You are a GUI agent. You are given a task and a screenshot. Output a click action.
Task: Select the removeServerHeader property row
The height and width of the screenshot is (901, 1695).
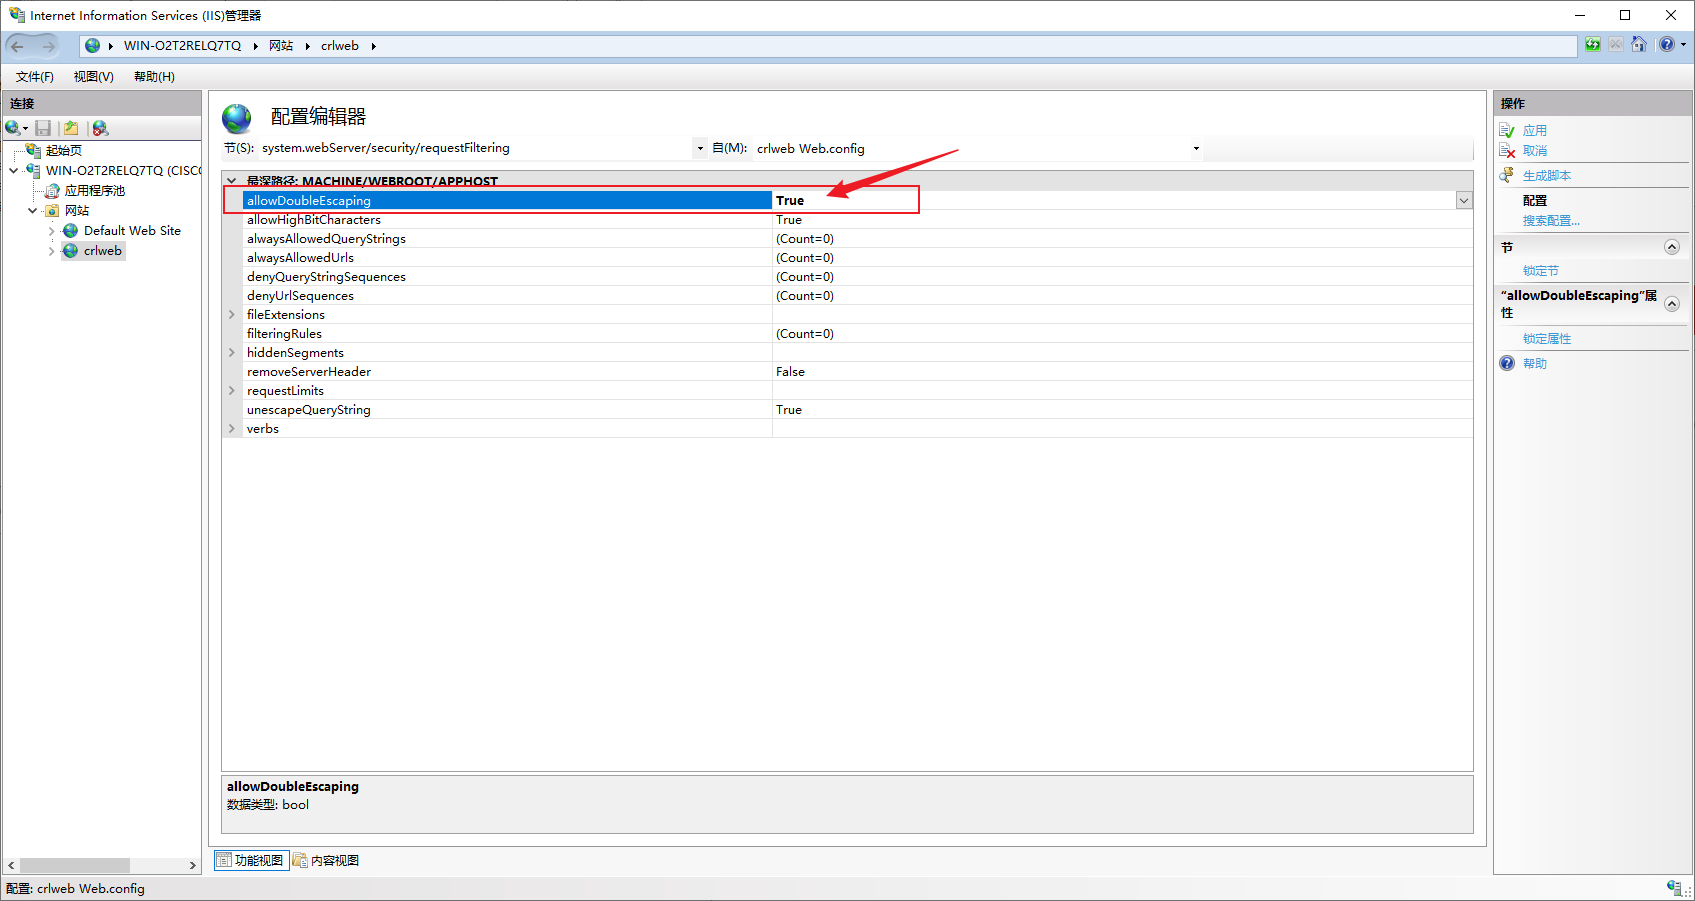847,371
